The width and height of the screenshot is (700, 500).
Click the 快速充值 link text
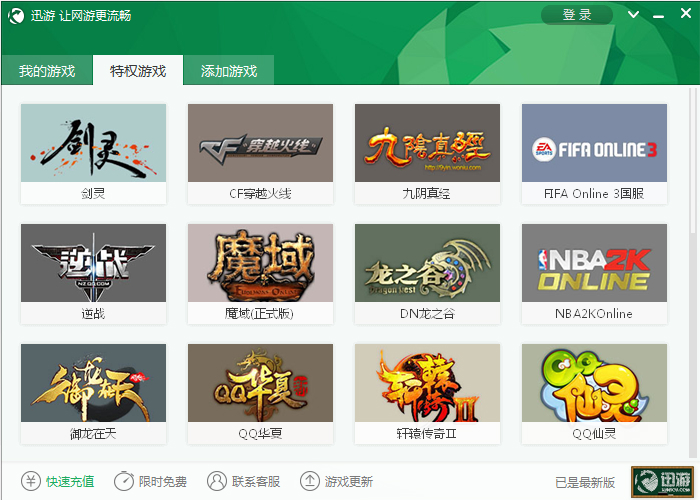(70, 481)
